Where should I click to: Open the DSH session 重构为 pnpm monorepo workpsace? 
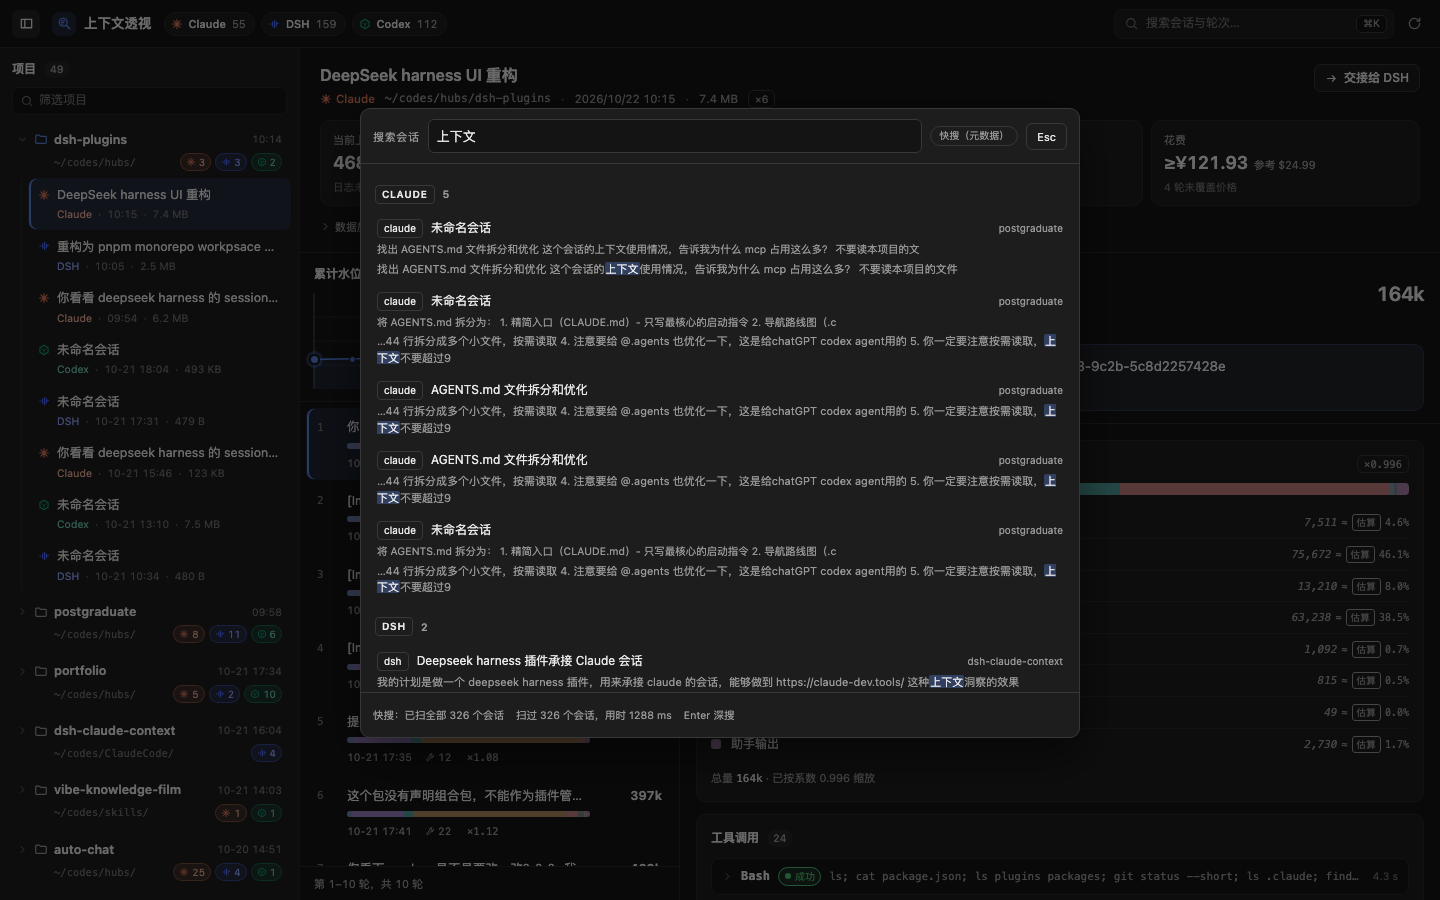tap(160, 256)
